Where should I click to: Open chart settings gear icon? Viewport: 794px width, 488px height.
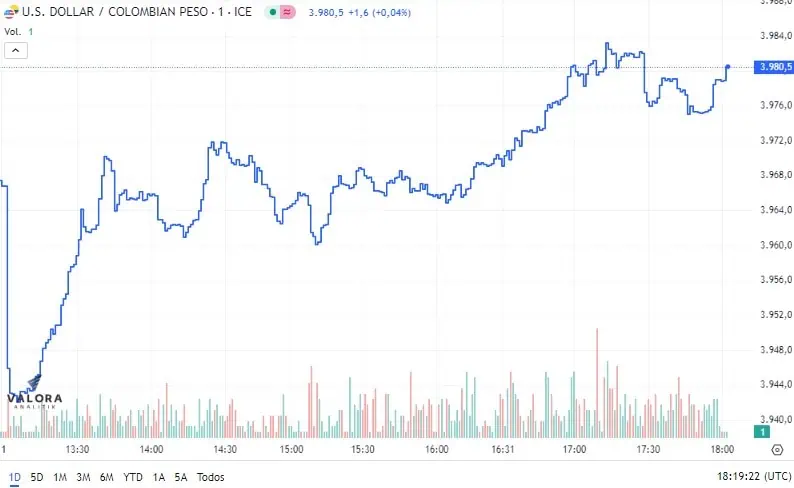pyautogui.click(x=777, y=450)
